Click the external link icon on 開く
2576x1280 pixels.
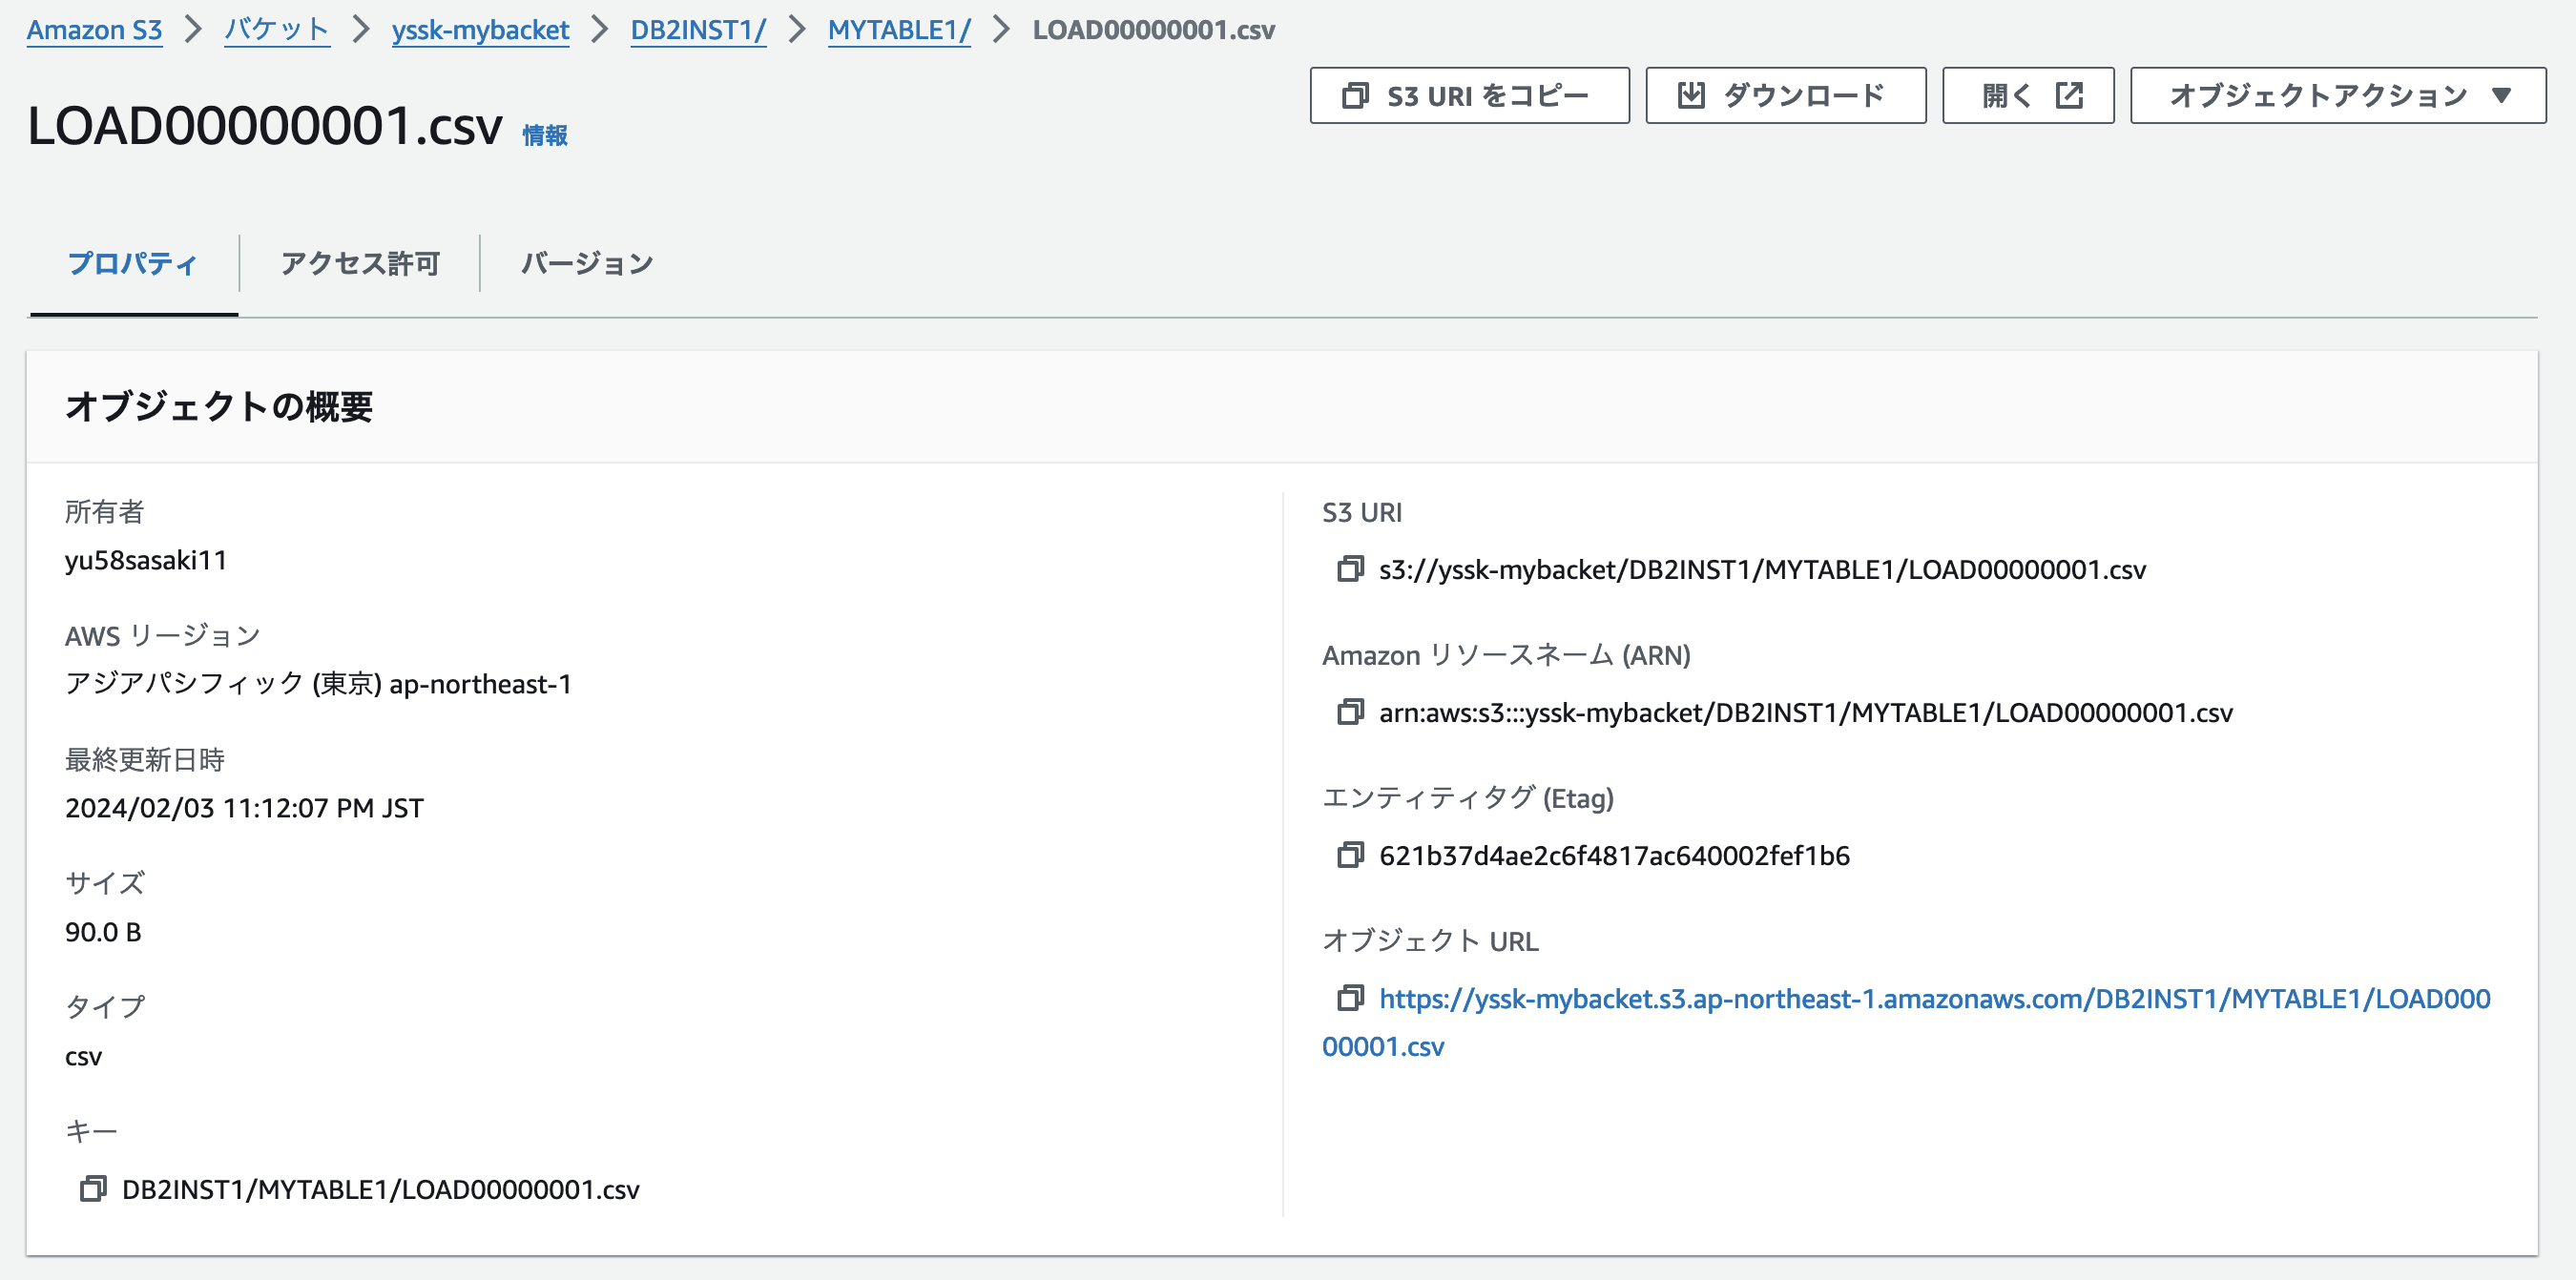tap(2069, 95)
